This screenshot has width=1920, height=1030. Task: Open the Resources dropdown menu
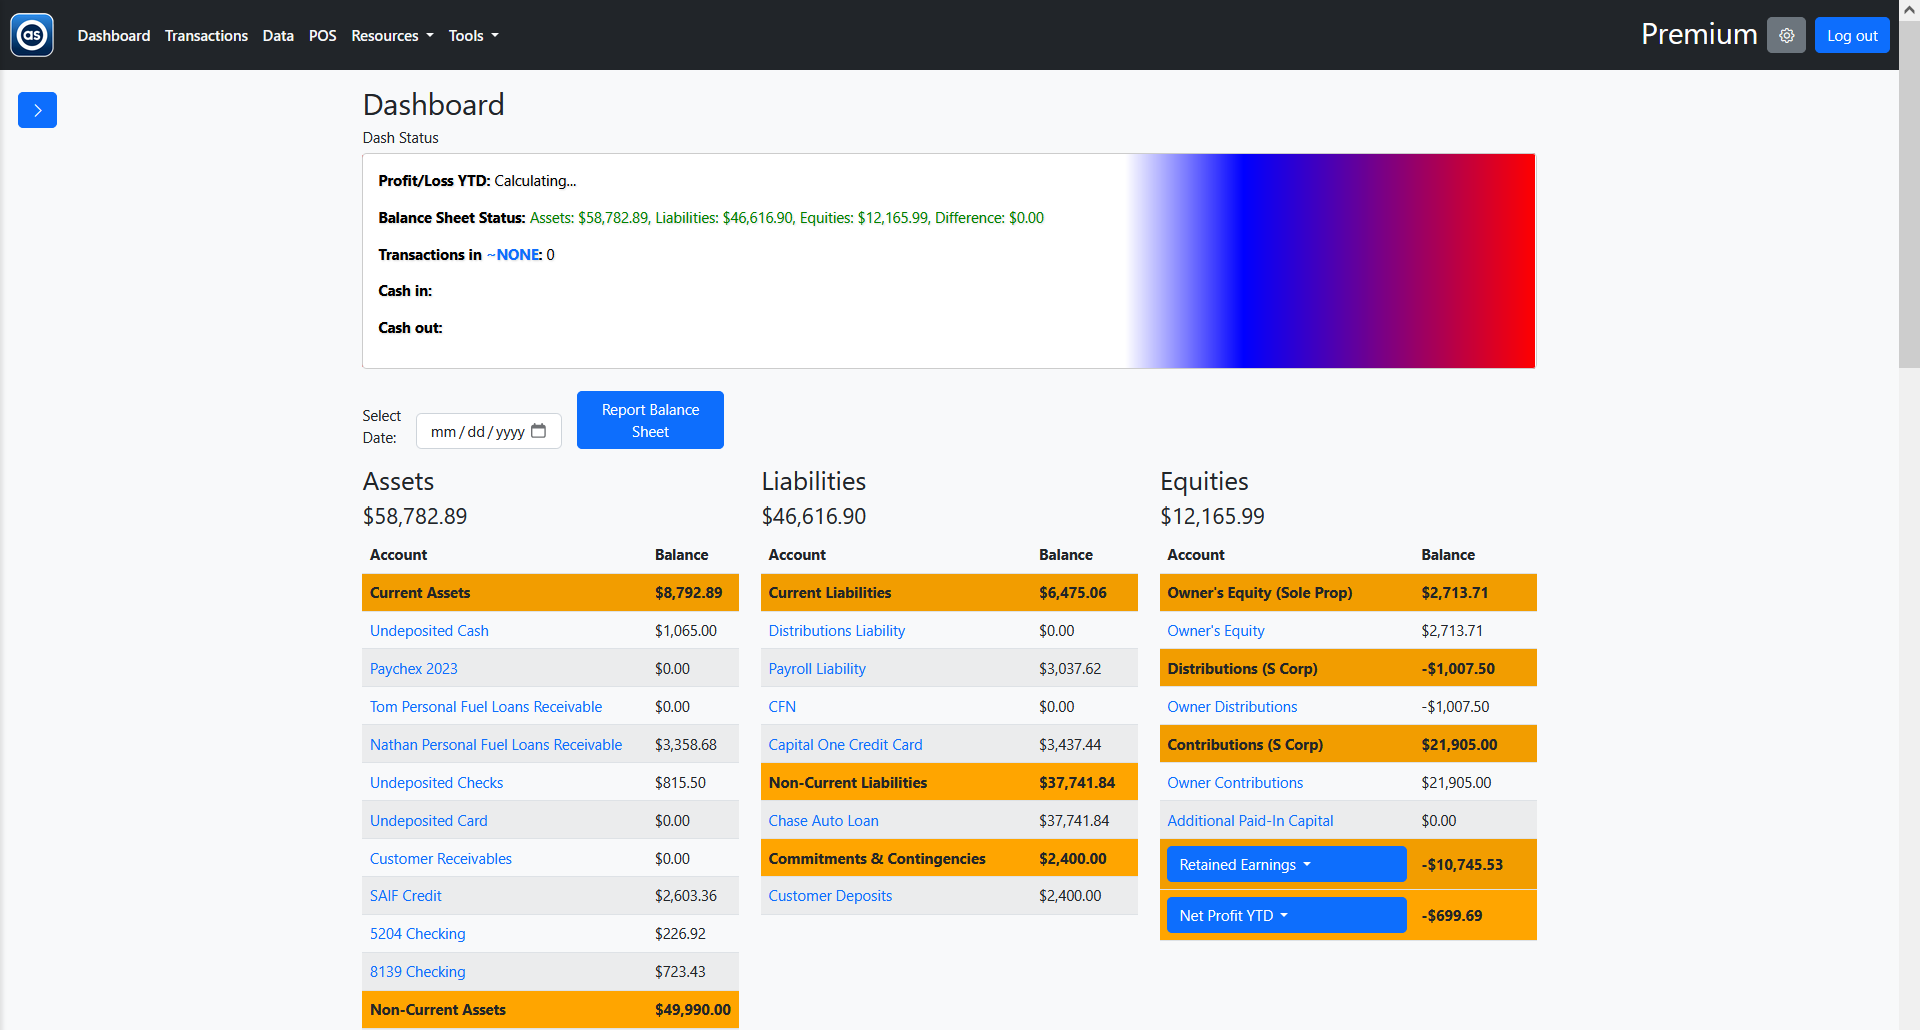tap(391, 35)
